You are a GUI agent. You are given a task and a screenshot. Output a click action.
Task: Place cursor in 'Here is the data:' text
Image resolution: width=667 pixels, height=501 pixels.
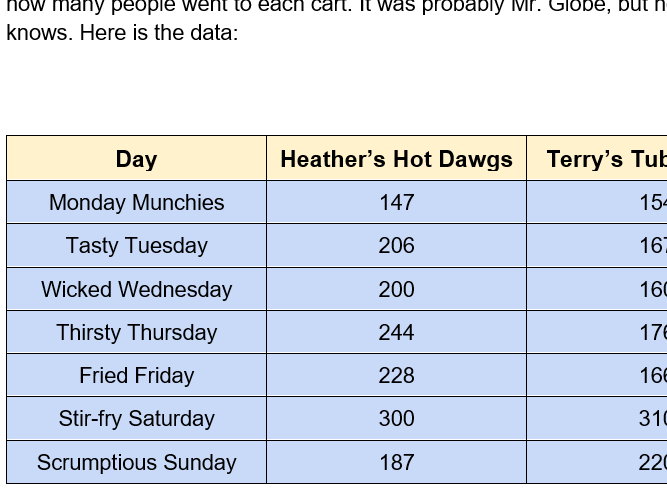[159, 32]
